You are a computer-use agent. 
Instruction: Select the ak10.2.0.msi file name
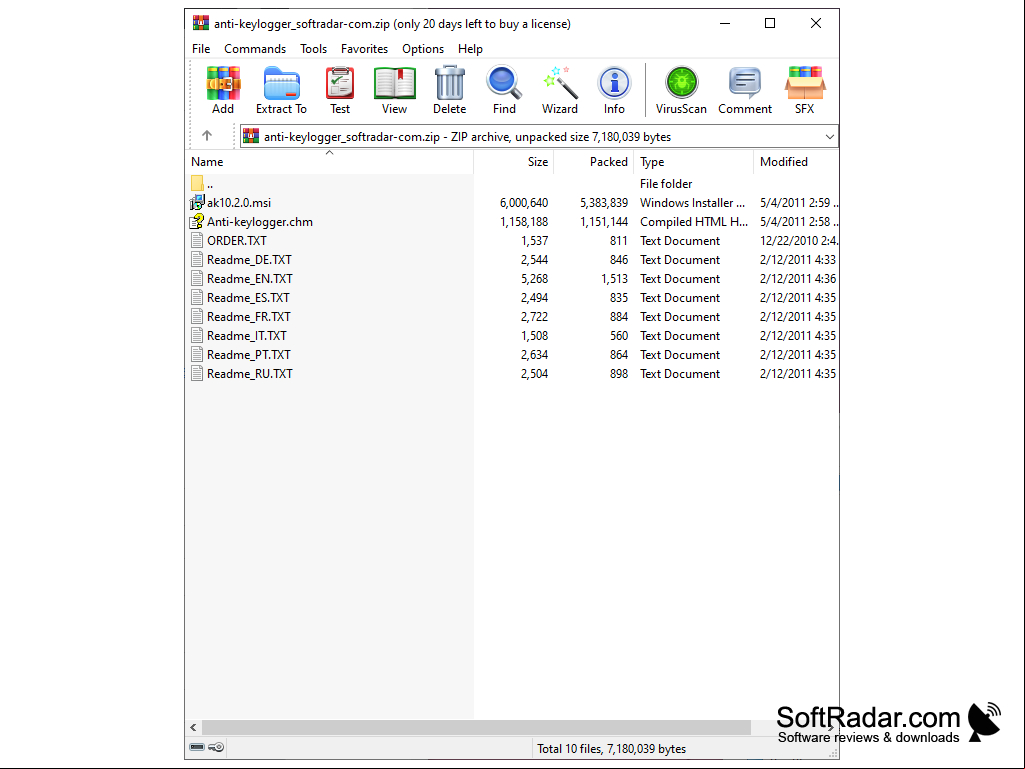[239, 203]
